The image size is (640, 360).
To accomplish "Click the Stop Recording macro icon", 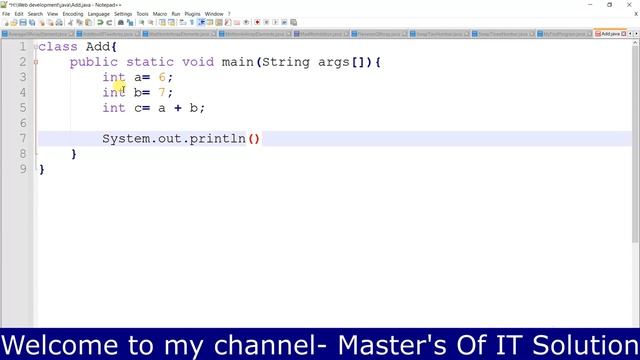I will point(267,22).
